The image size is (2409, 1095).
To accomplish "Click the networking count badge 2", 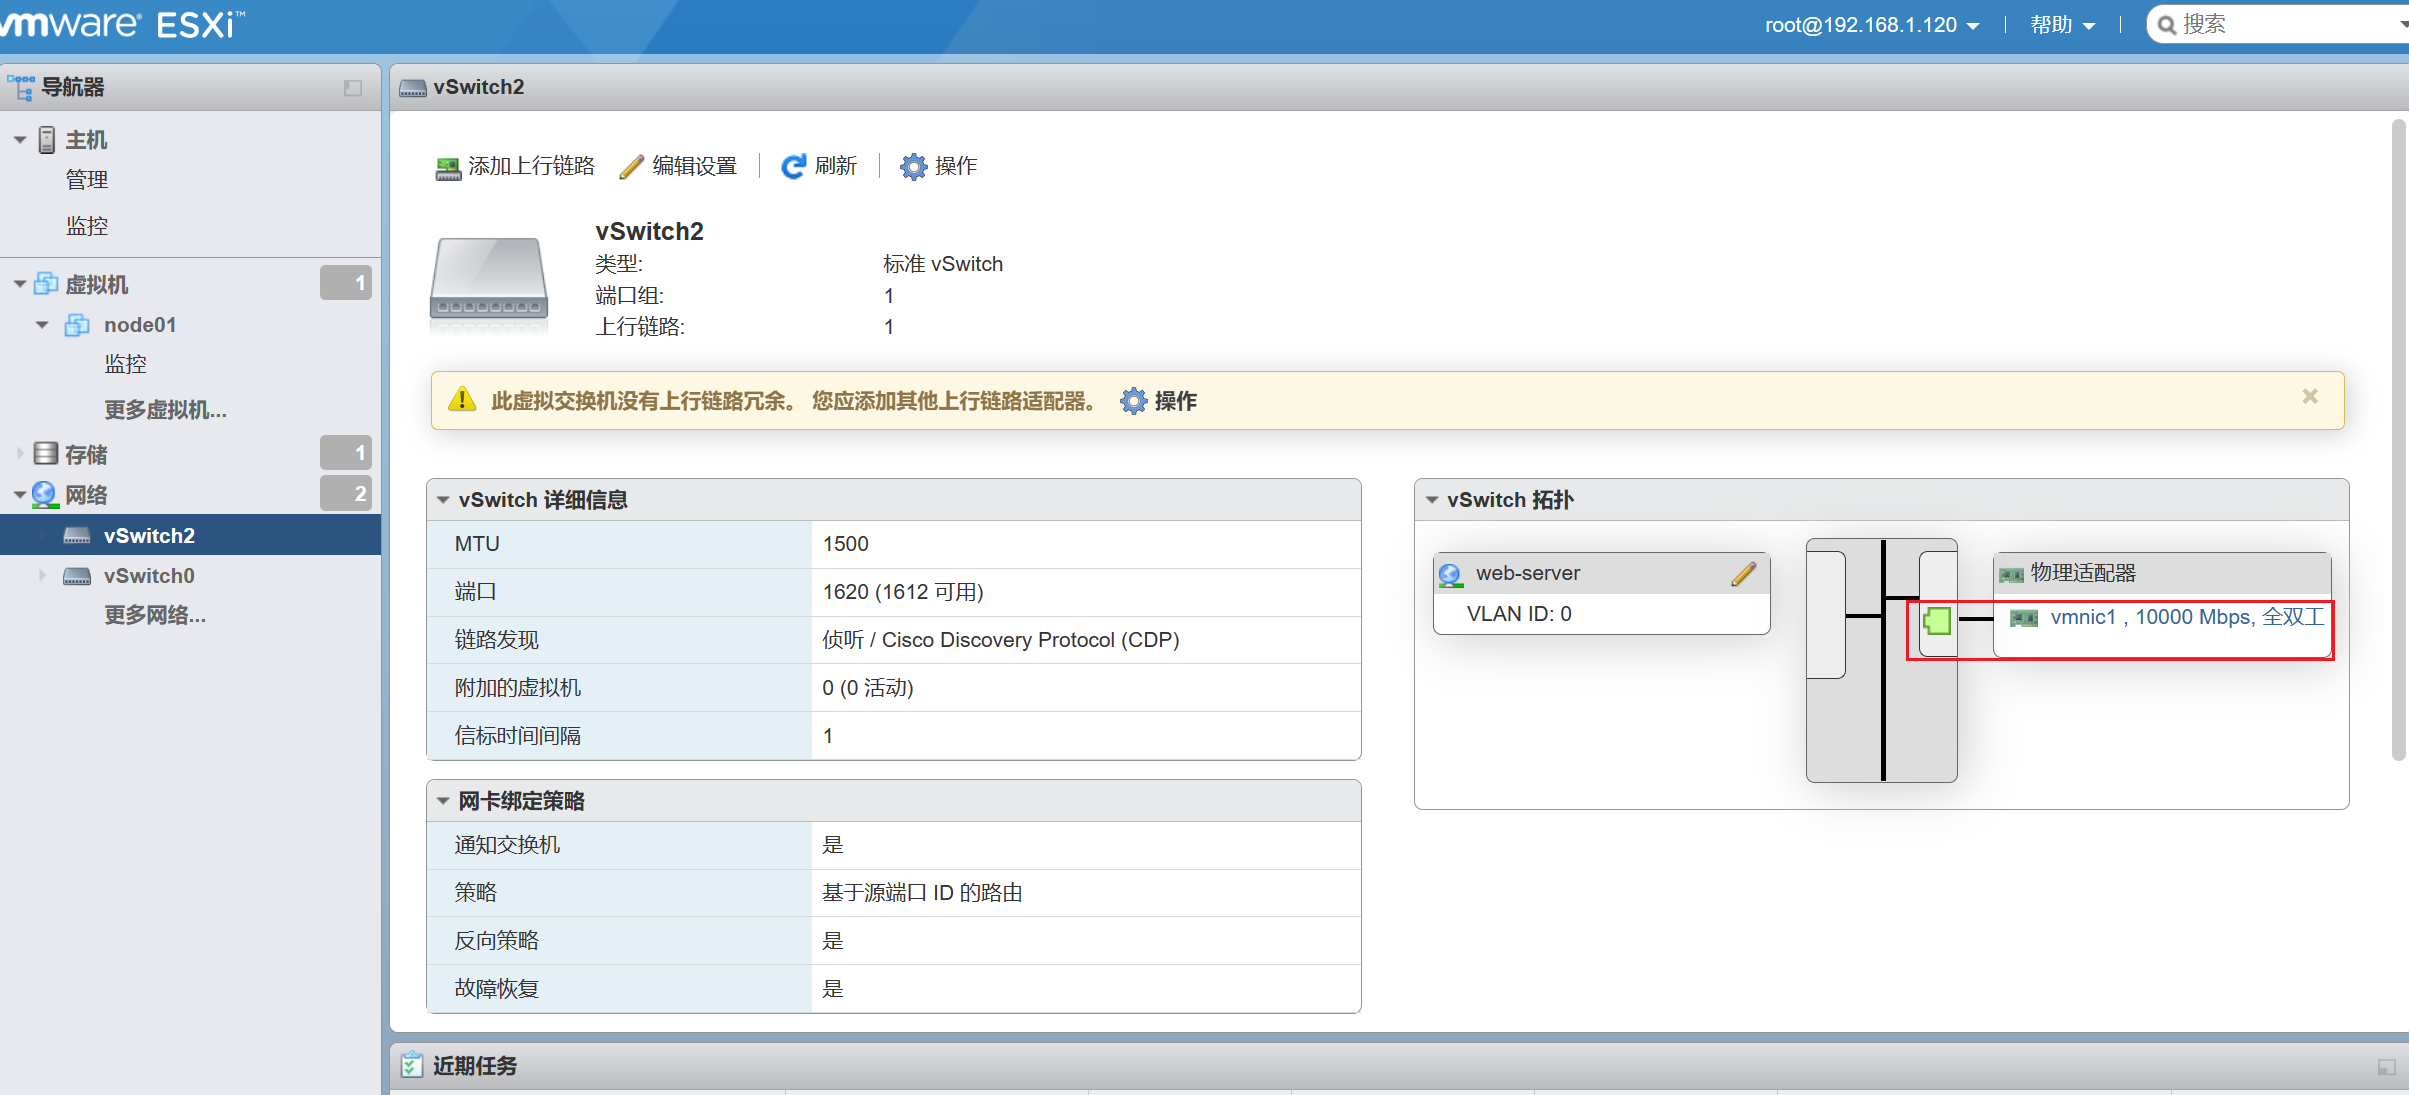I will 346,493.
